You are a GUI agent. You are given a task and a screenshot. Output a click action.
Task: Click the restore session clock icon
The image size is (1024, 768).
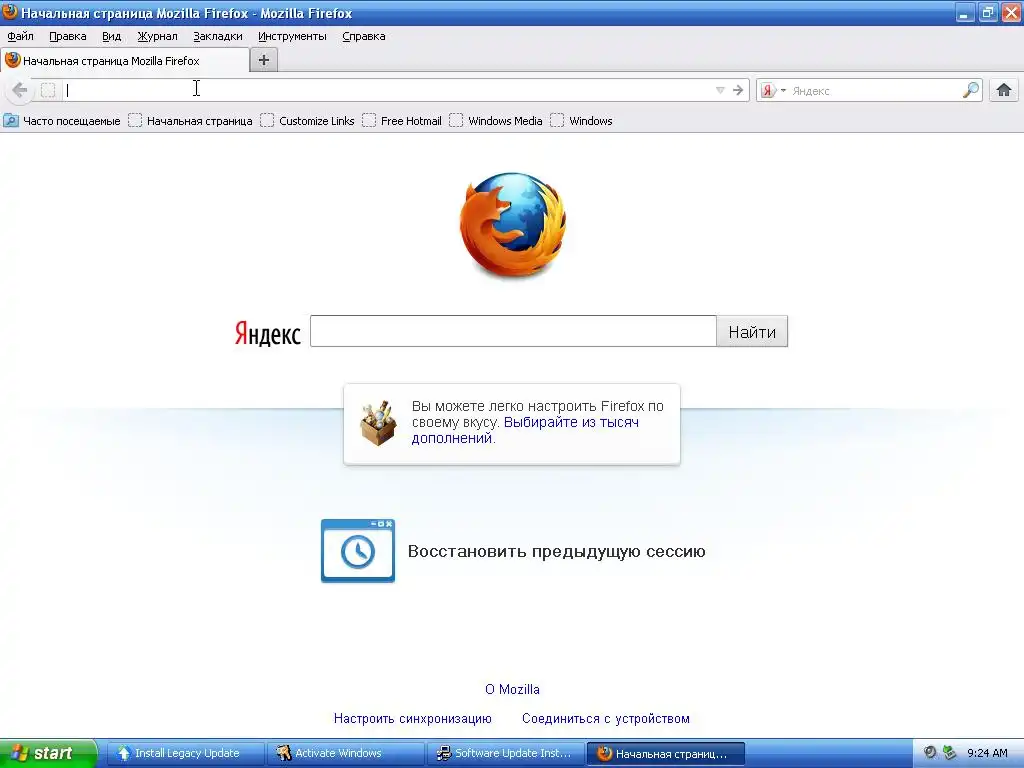(358, 551)
